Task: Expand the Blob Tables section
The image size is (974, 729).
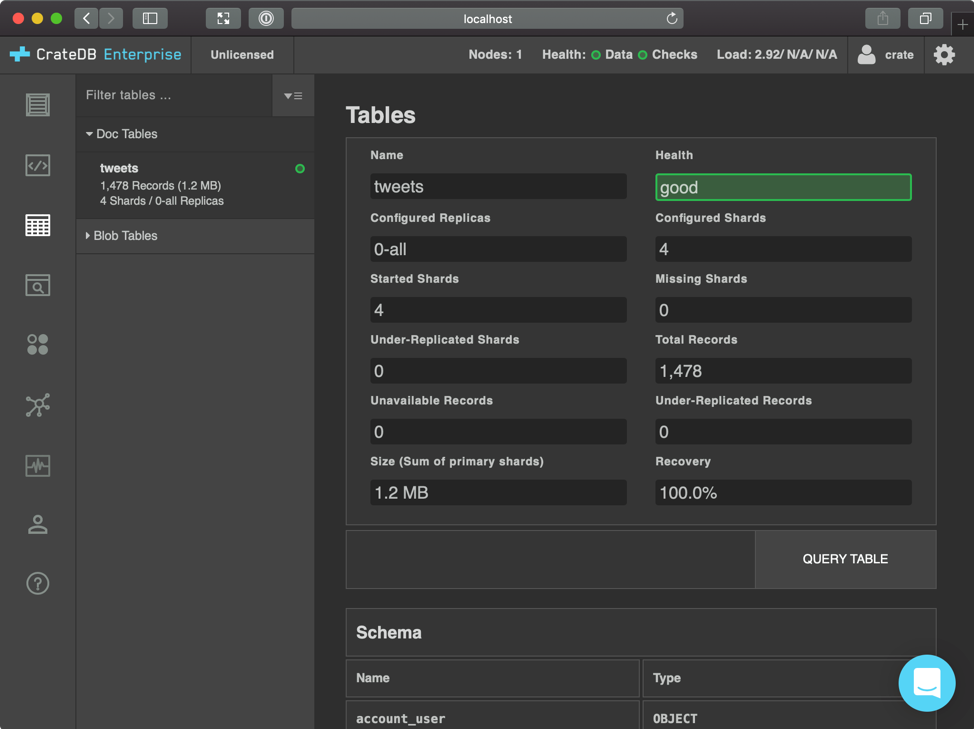Action: point(122,236)
